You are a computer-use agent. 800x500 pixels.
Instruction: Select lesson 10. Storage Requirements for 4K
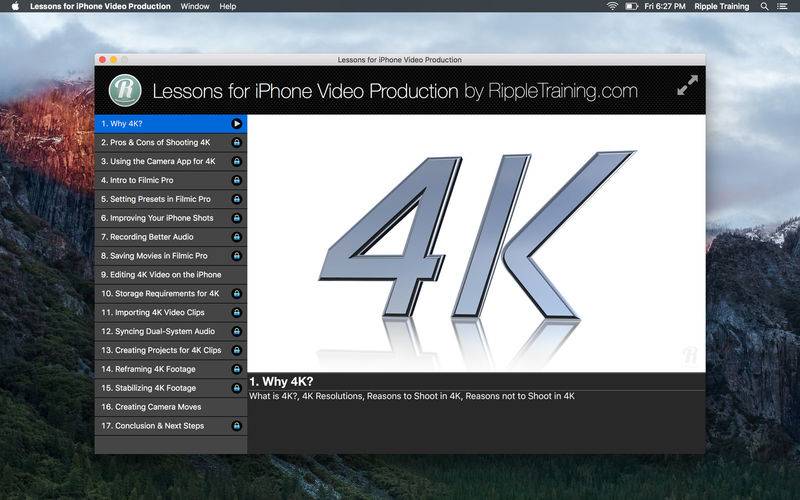pyautogui.click(x=170, y=293)
